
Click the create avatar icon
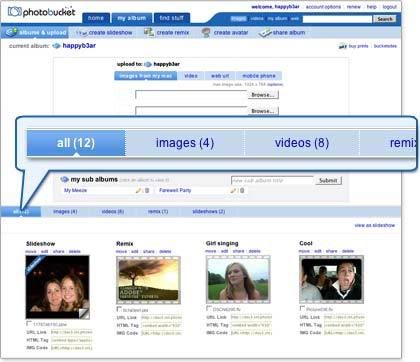(x=206, y=32)
